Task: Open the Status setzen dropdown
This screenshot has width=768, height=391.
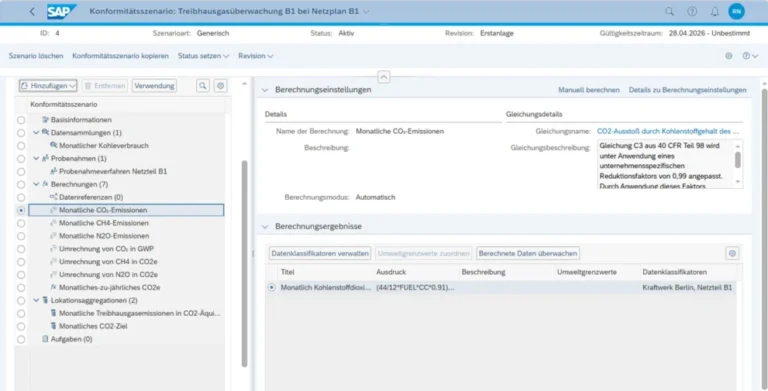Action: 203,56
